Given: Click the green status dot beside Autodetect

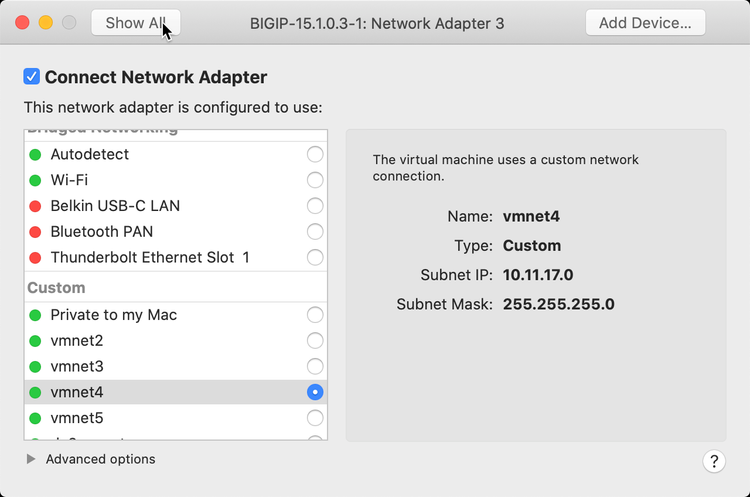Looking at the screenshot, I should 35,155.
